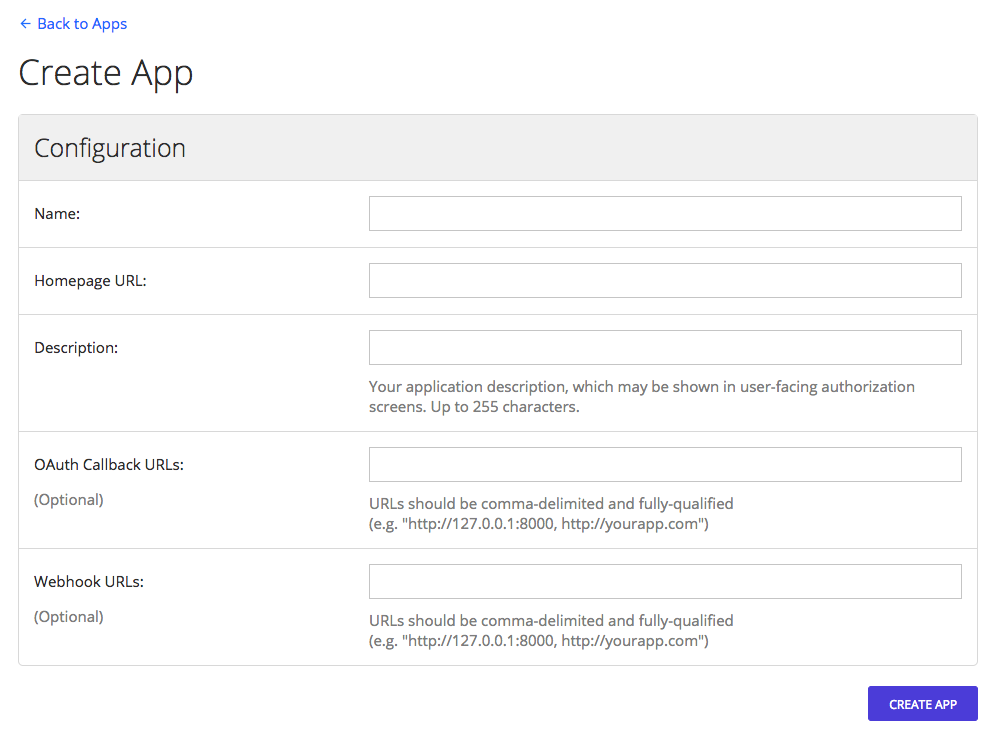The image size is (1006, 752).
Task: Click inside the Name input field
Action: (x=664, y=213)
